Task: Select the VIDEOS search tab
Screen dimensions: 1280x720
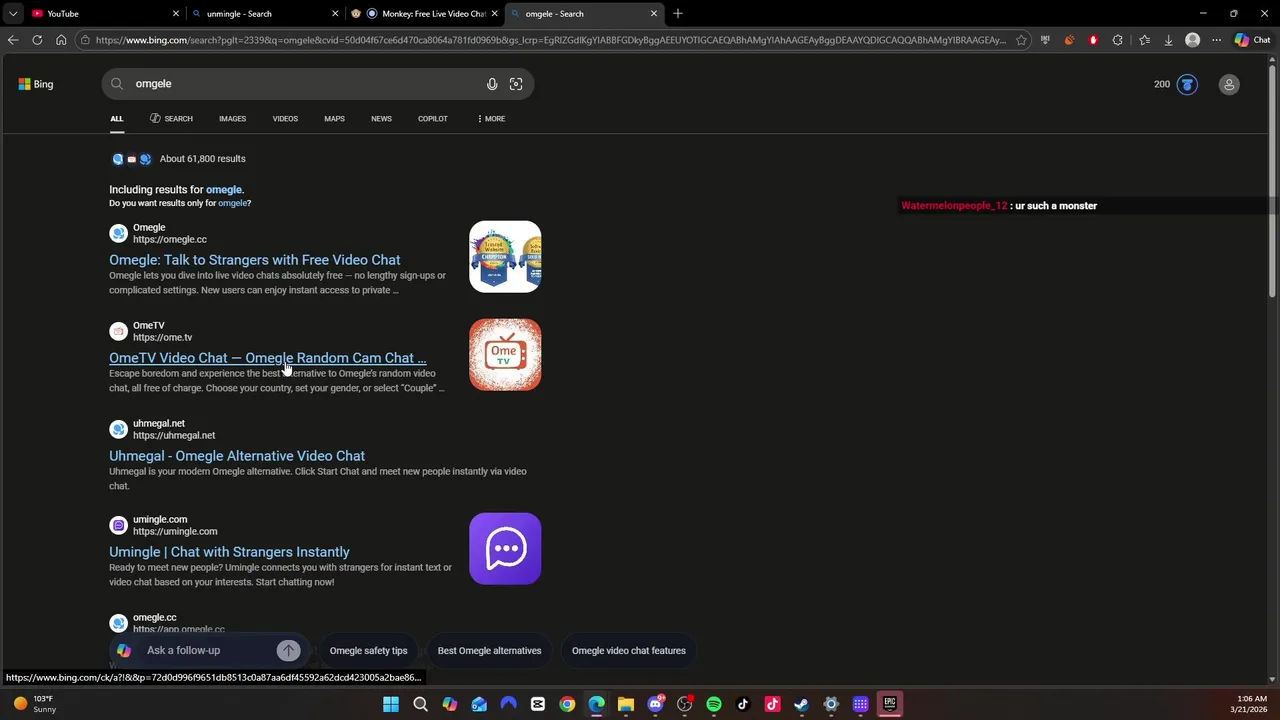Action: tap(285, 119)
